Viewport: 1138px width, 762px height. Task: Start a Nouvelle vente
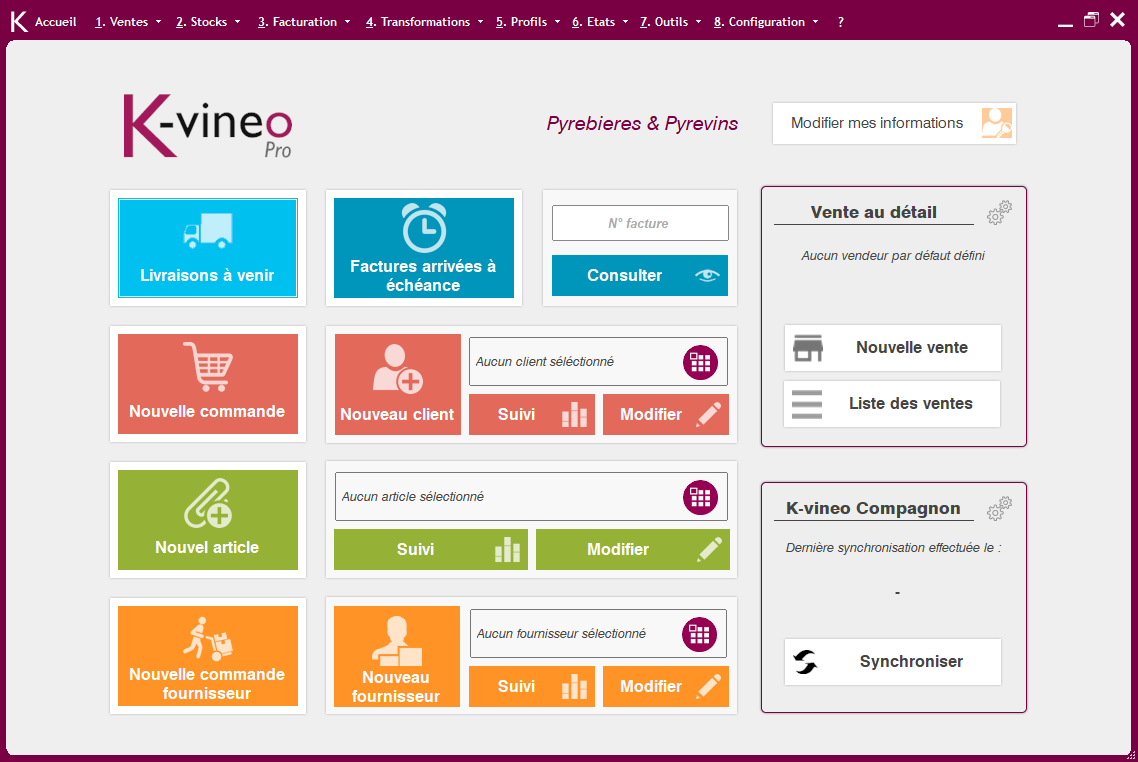click(x=893, y=348)
